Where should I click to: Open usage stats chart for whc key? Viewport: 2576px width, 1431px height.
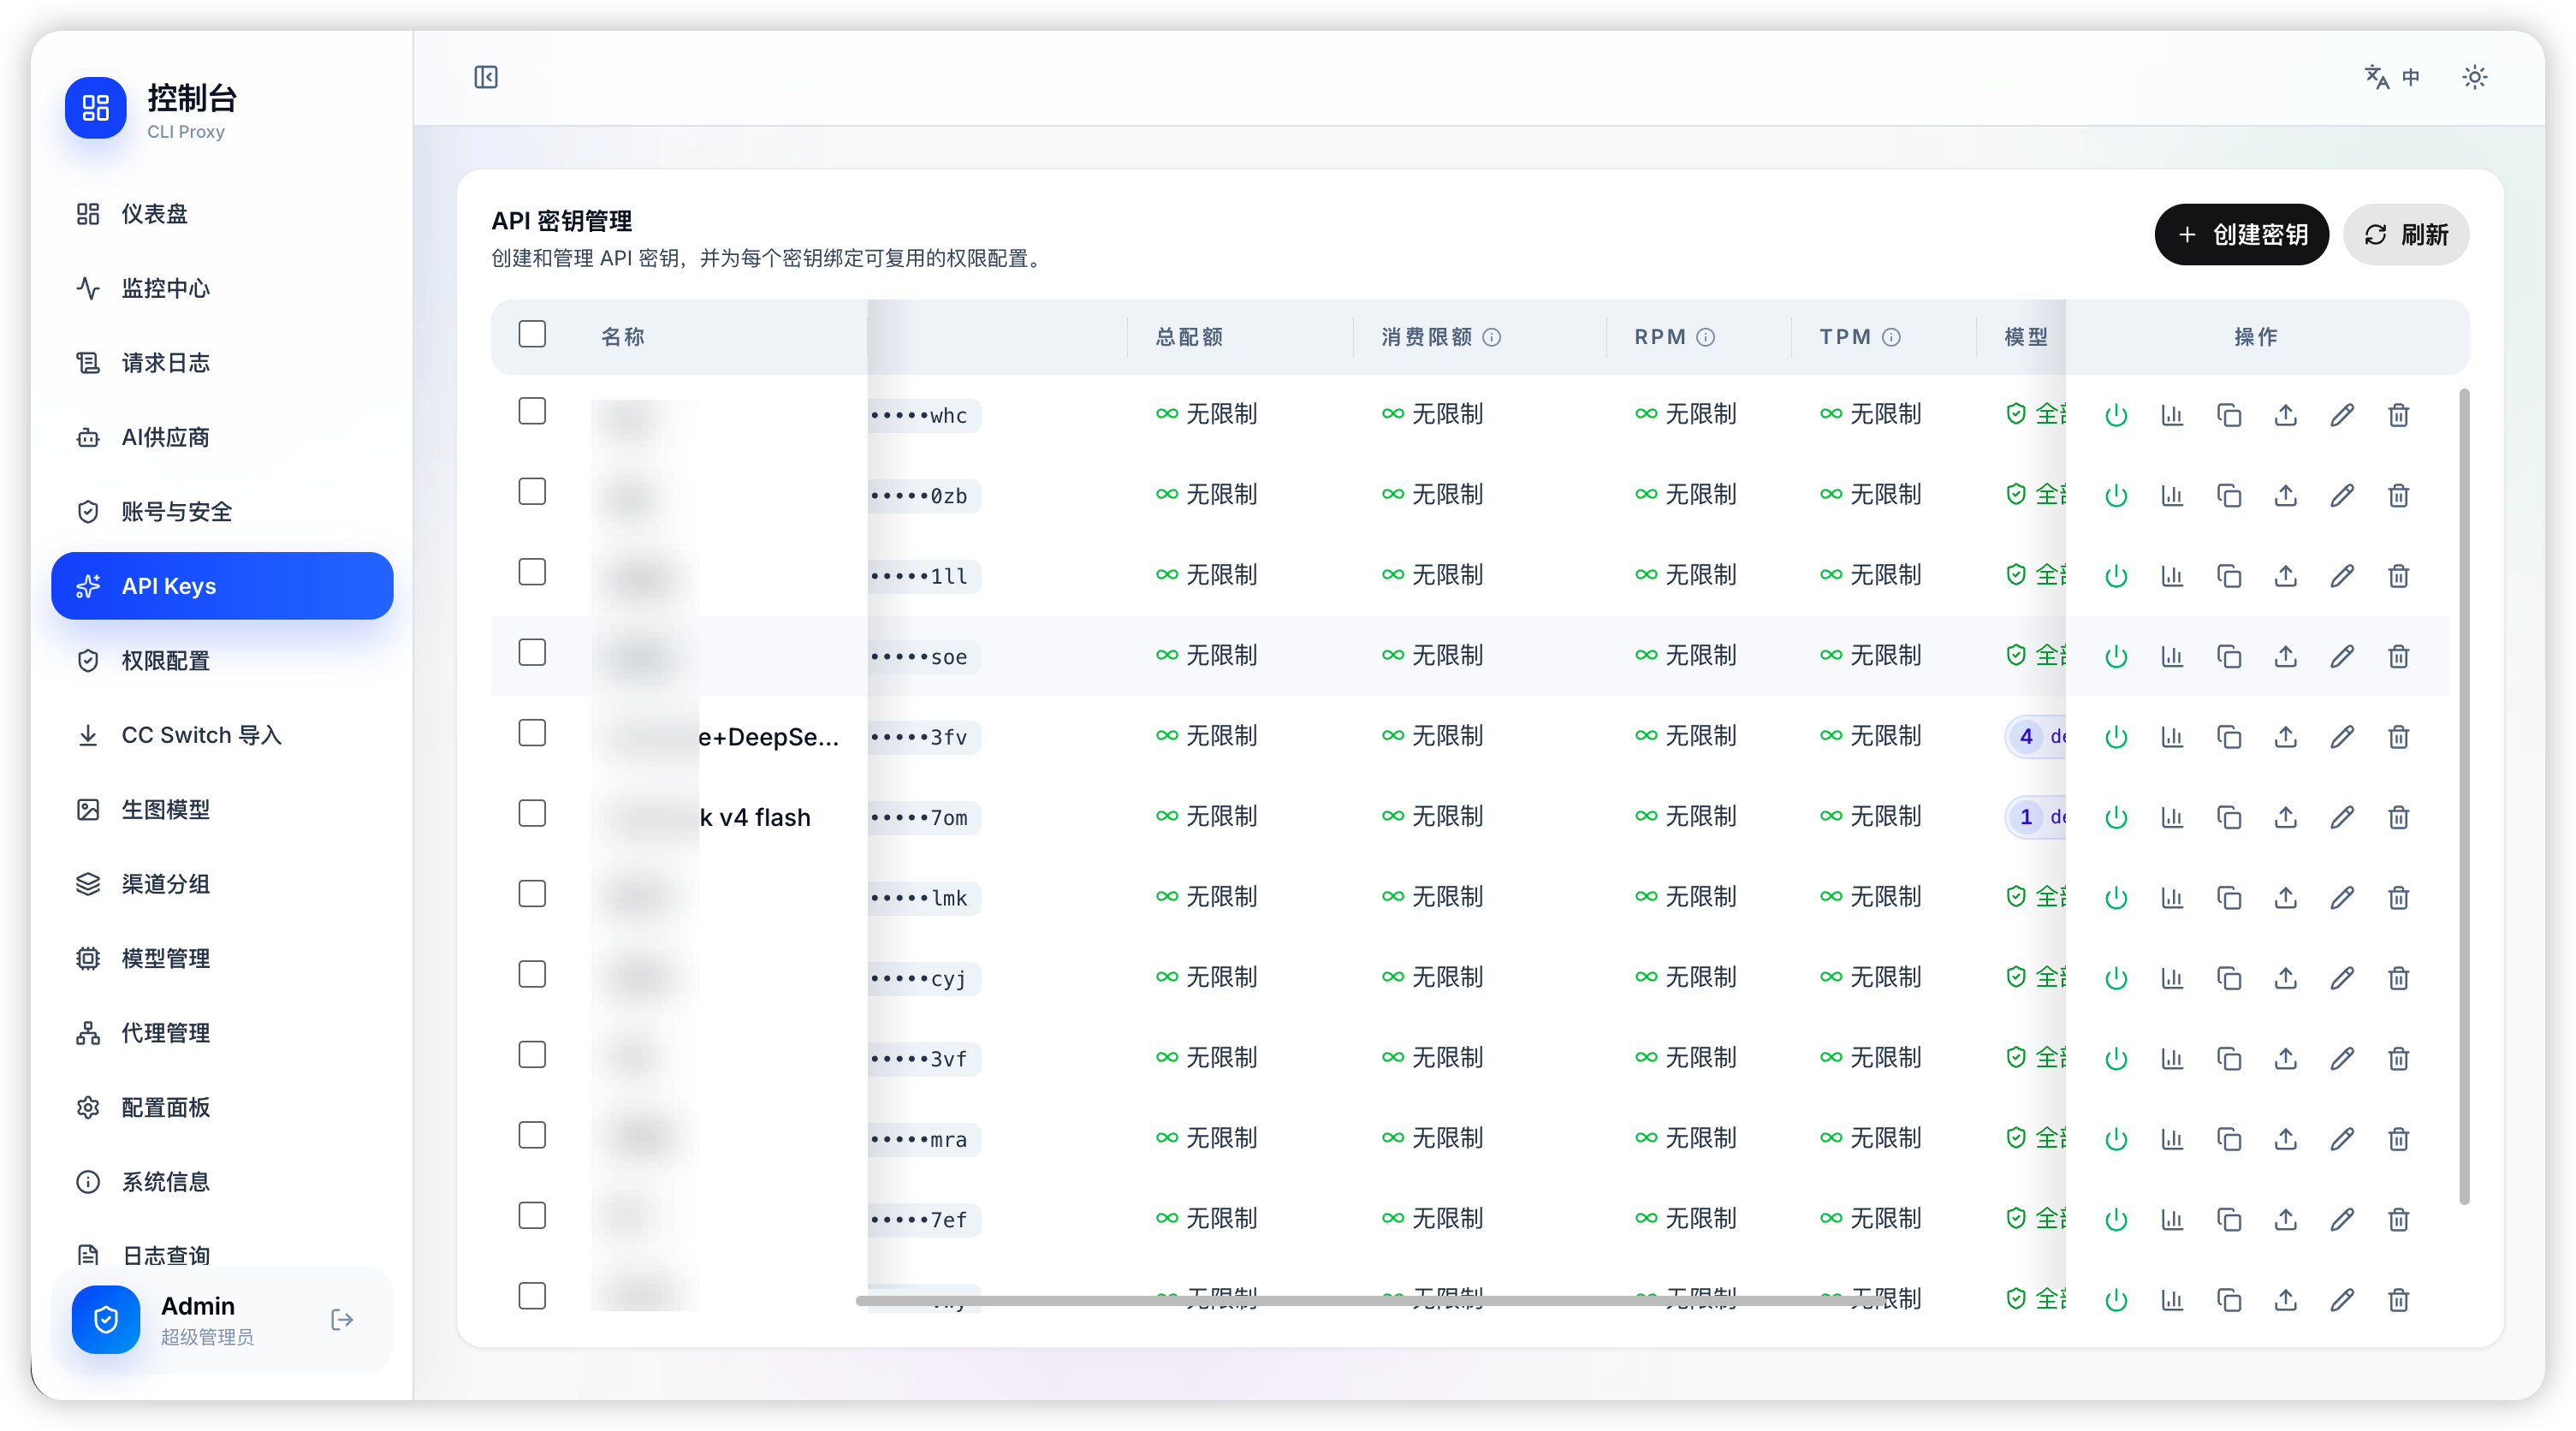[x=2172, y=414]
